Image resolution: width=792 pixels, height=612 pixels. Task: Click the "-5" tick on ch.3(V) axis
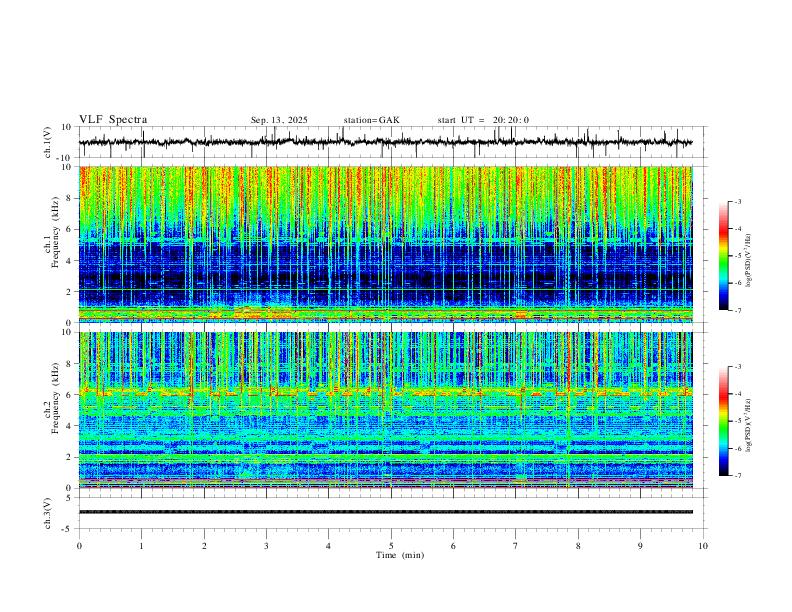(68, 529)
